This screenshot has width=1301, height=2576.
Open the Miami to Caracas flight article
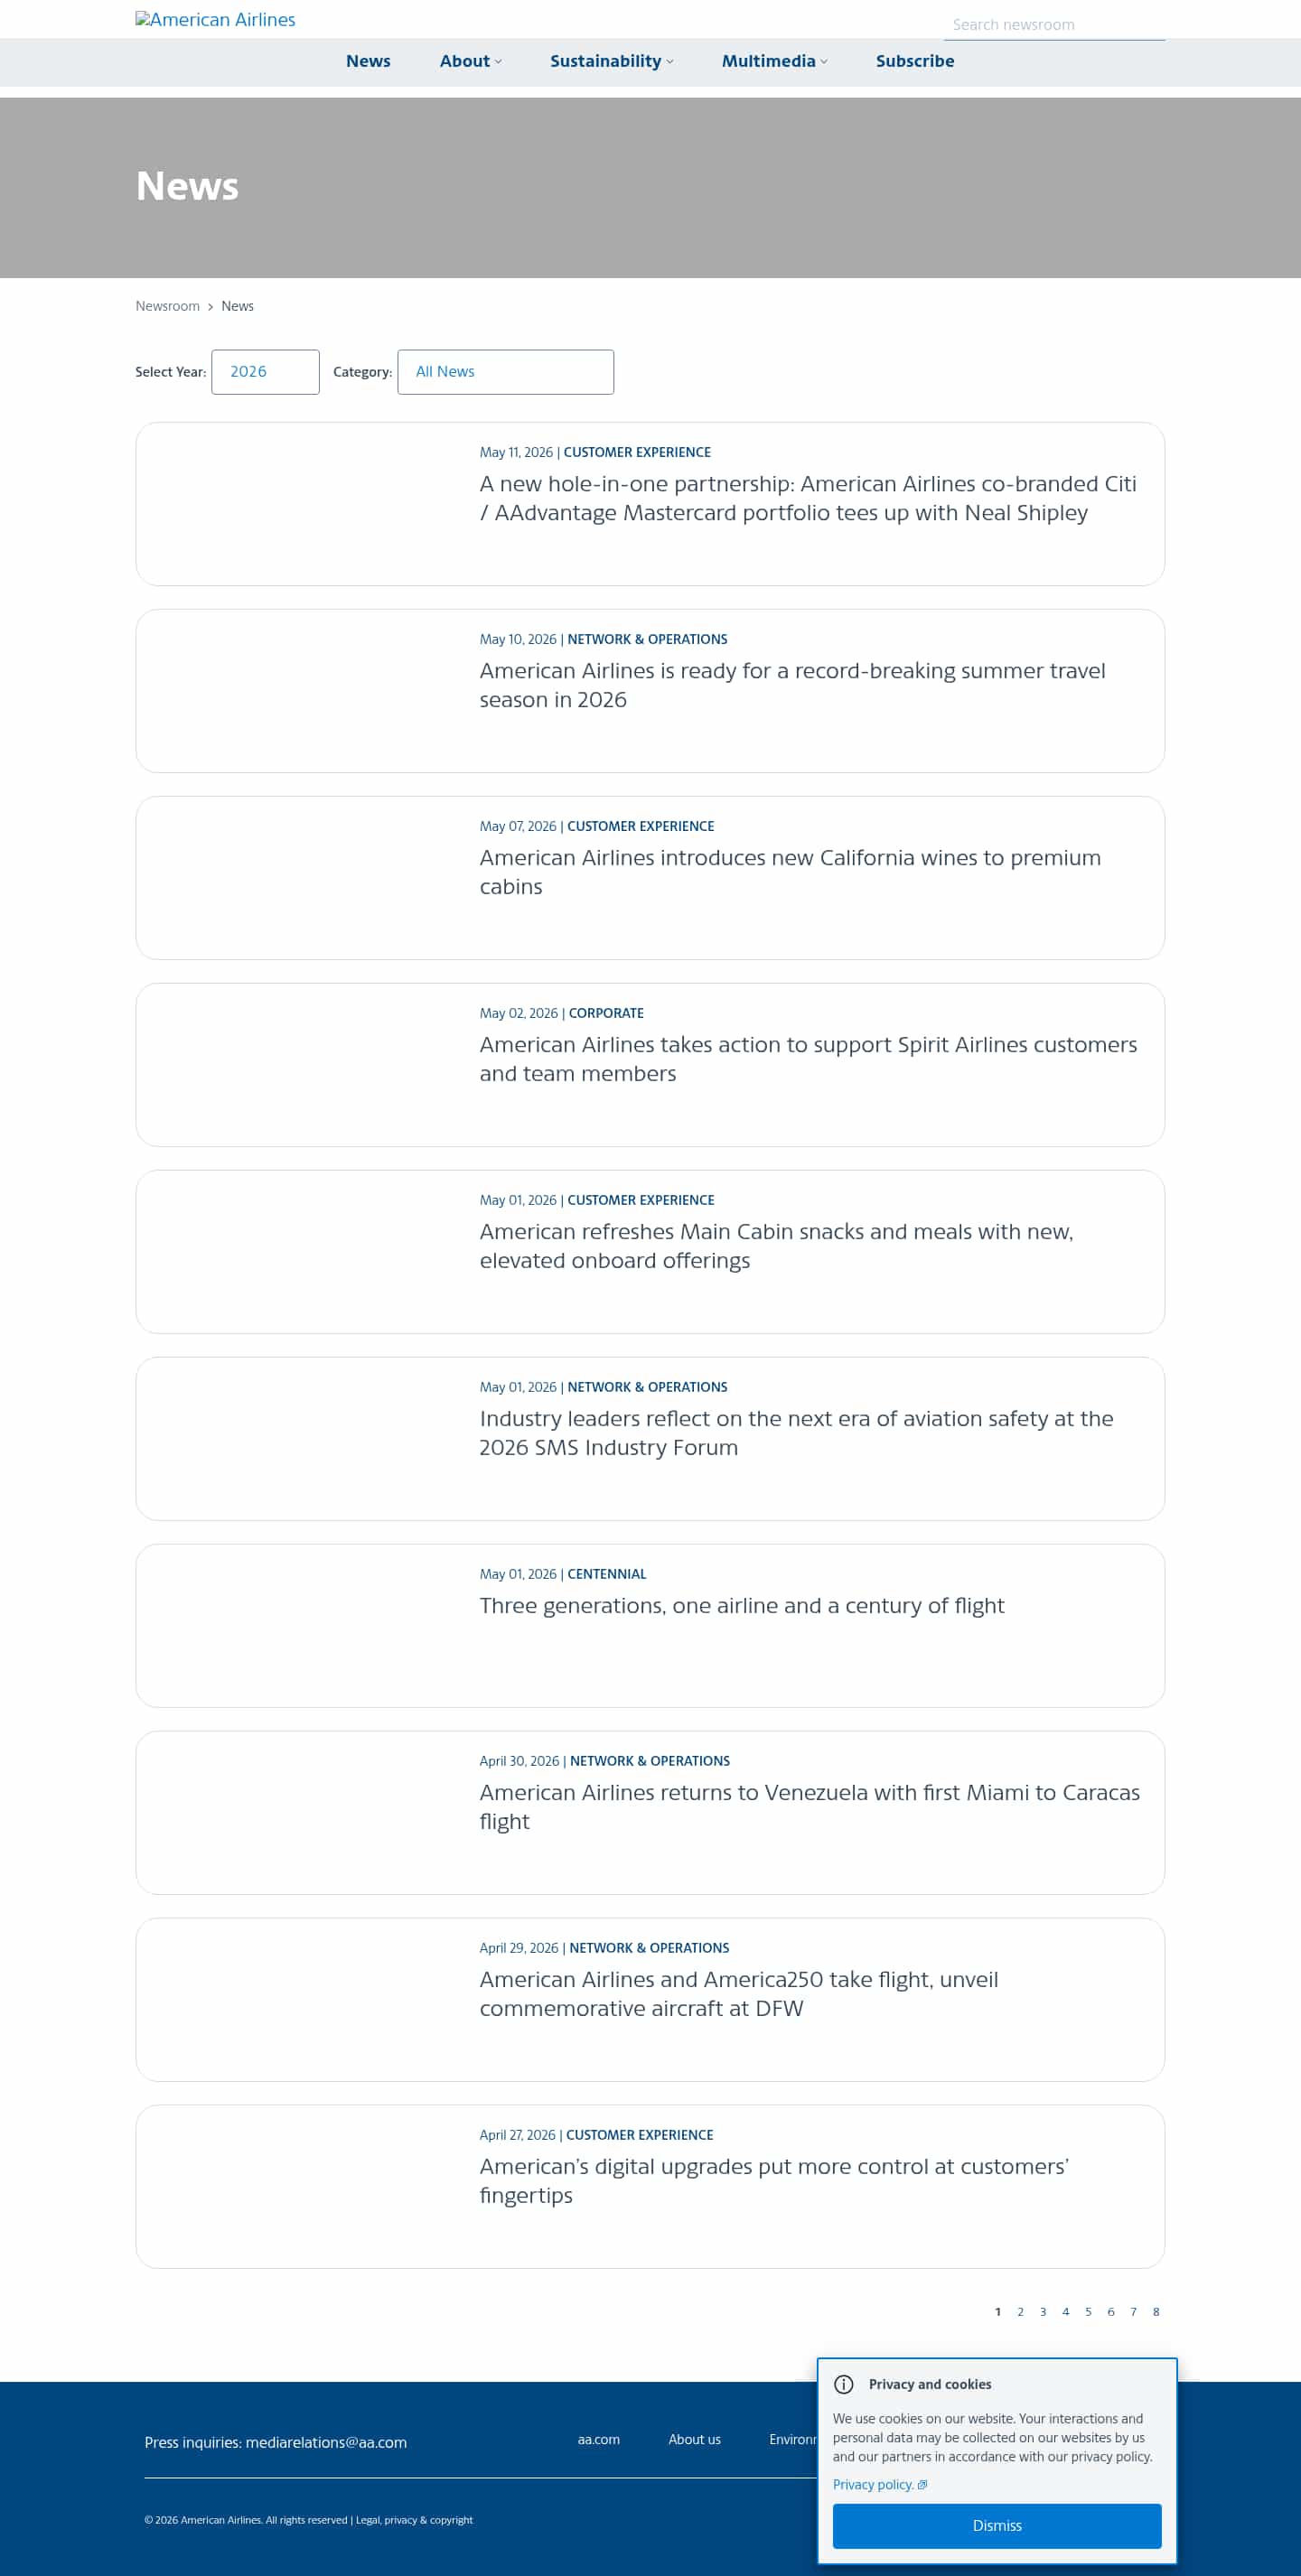pyautogui.click(x=809, y=1806)
